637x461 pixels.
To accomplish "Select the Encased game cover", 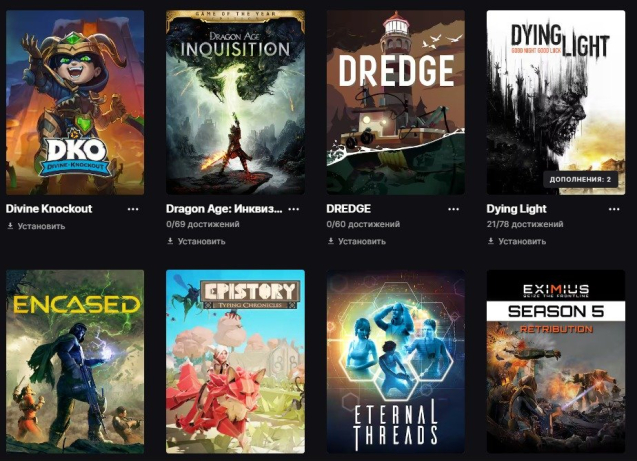I will pyautogui.click(x=75, y=361).
